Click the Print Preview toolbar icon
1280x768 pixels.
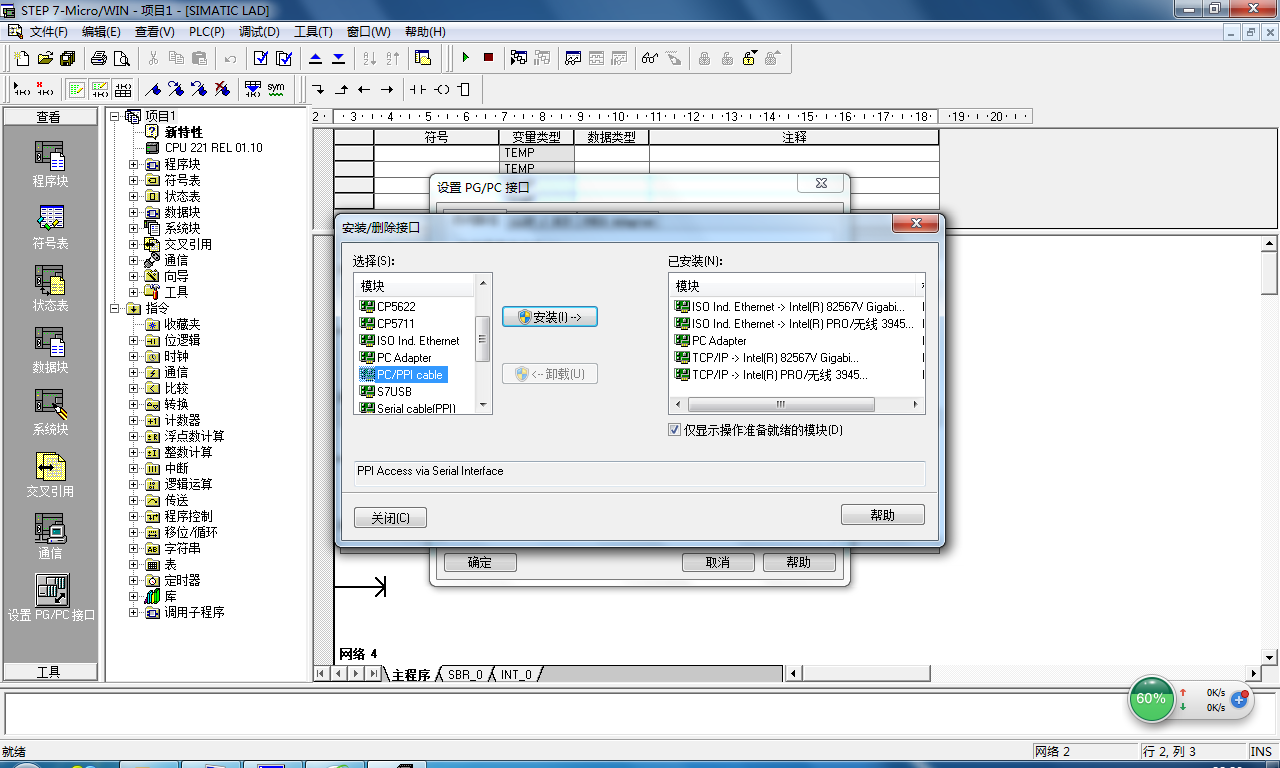click(121, 58)
